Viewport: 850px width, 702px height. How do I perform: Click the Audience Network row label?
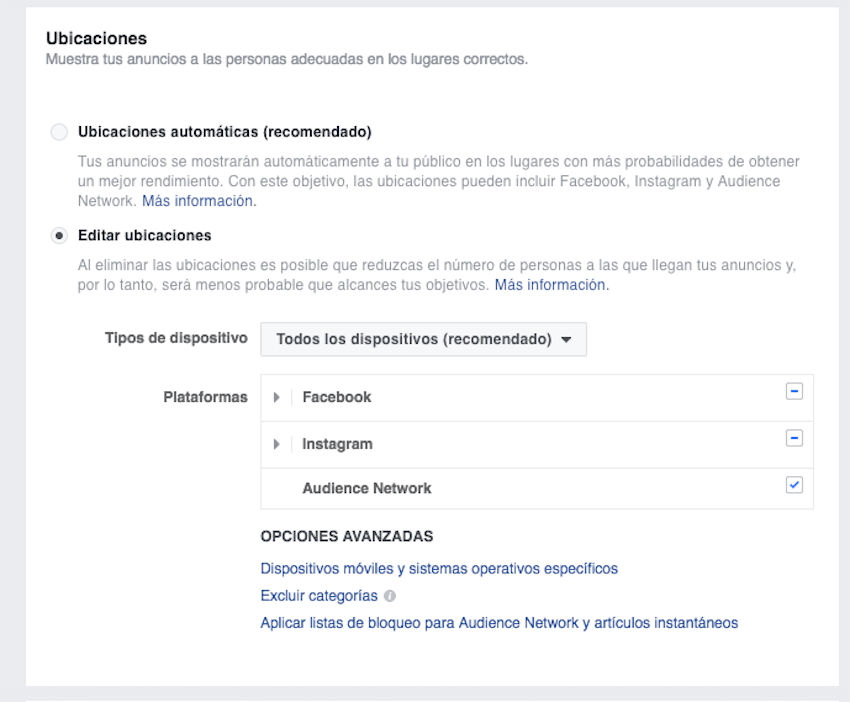pos(366,488)
